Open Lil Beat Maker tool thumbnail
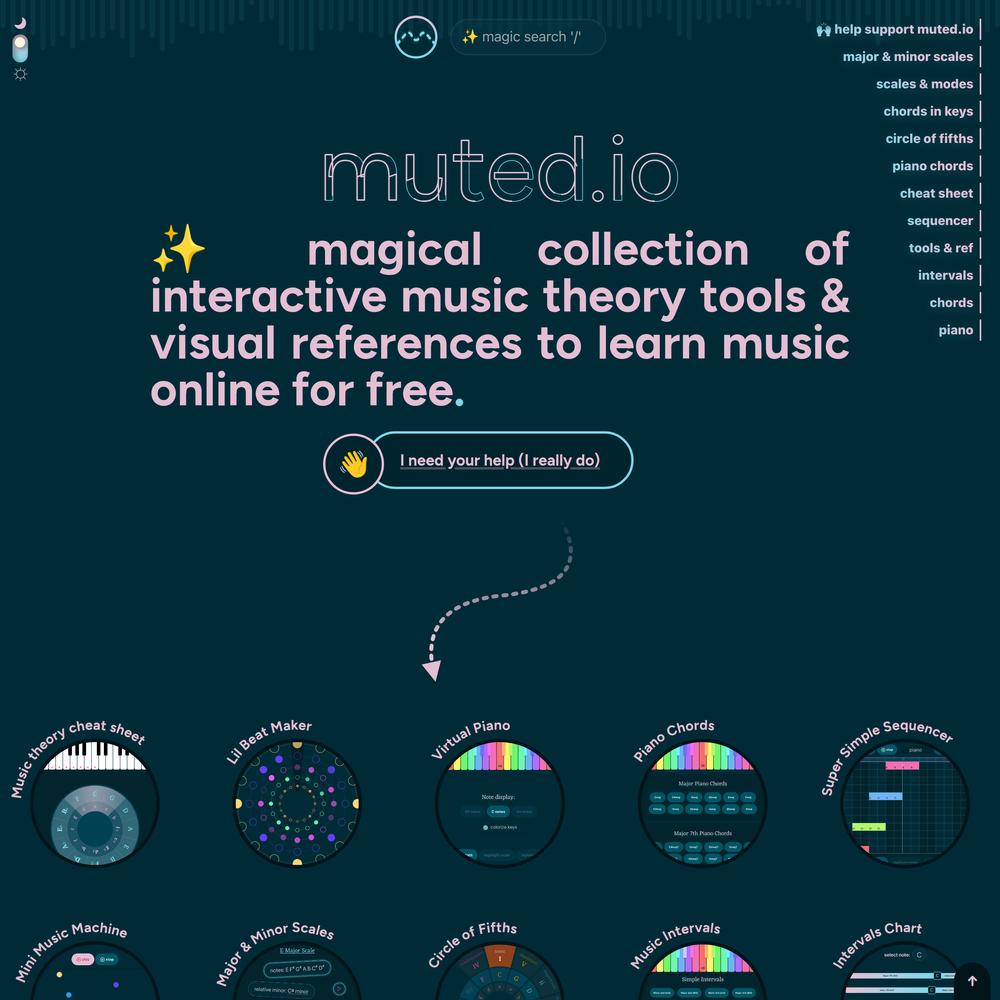The height and width of the screenshot is (1000, 1000). [x=297, y=803]
